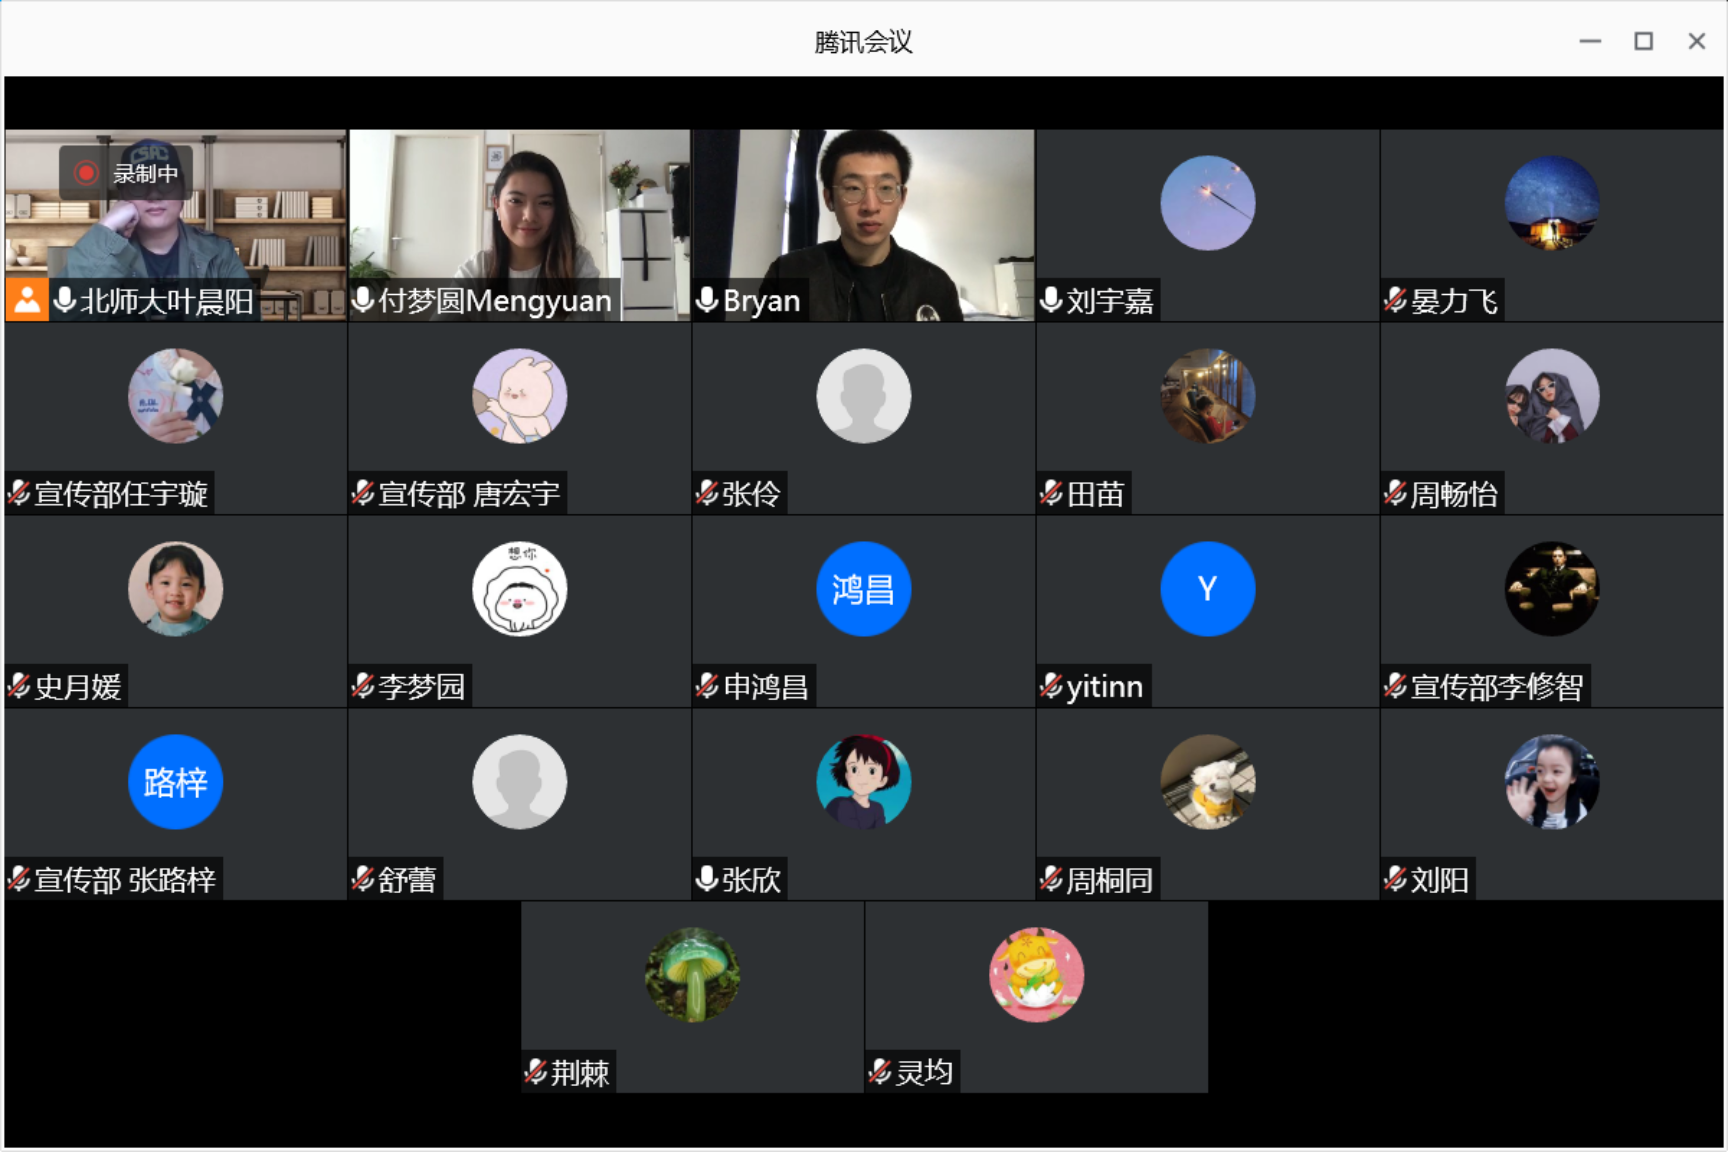Click the muted mic icon beside 灵均
Viewport: 1728px width, 1153px height.
pyautogui.click(x=879, y=1072)
